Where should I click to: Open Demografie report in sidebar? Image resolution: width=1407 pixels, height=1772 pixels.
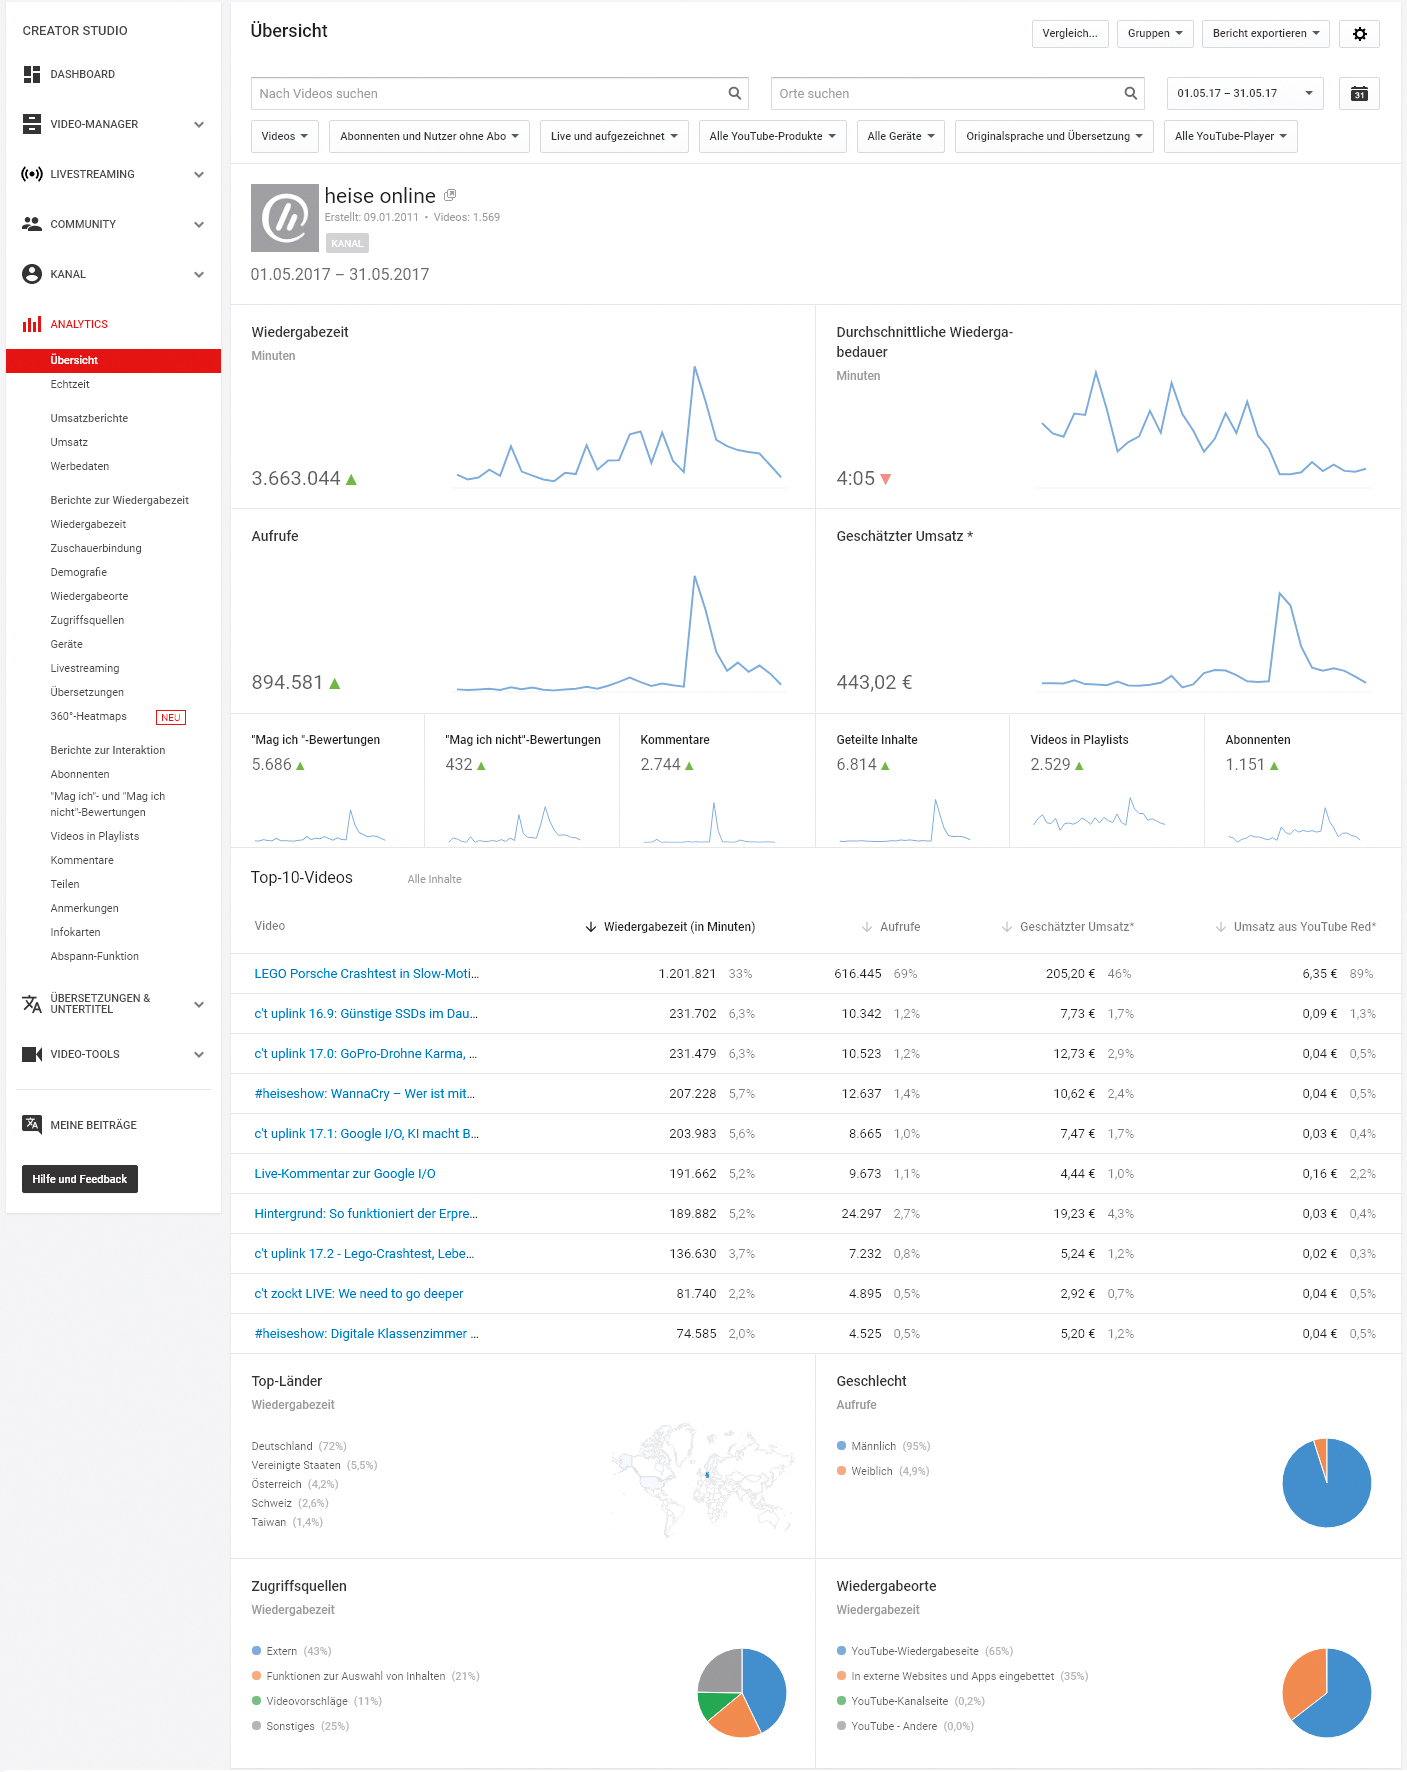[x=78, y=572]
